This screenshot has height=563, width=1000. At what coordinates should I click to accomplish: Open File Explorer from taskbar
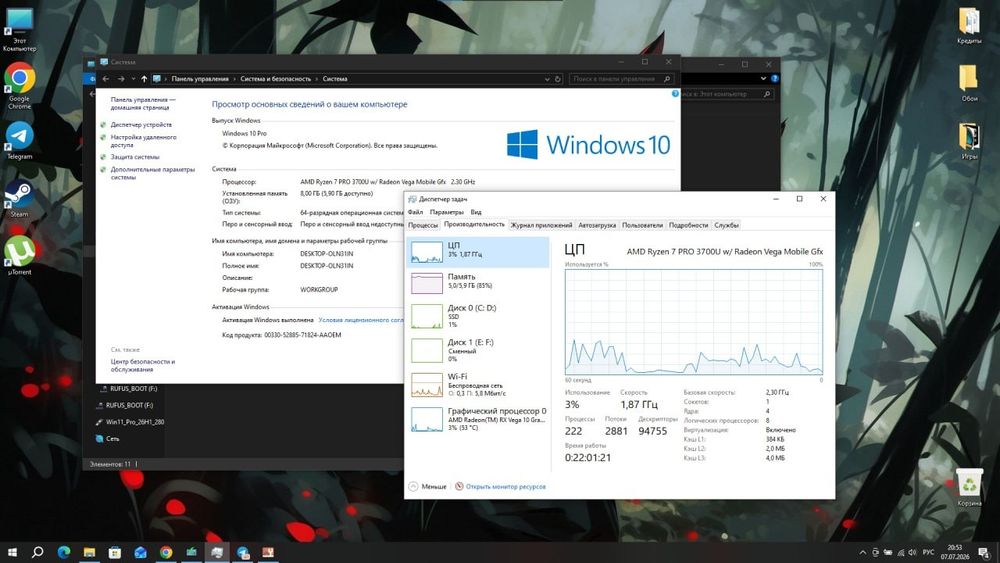[x=89, y=552]
